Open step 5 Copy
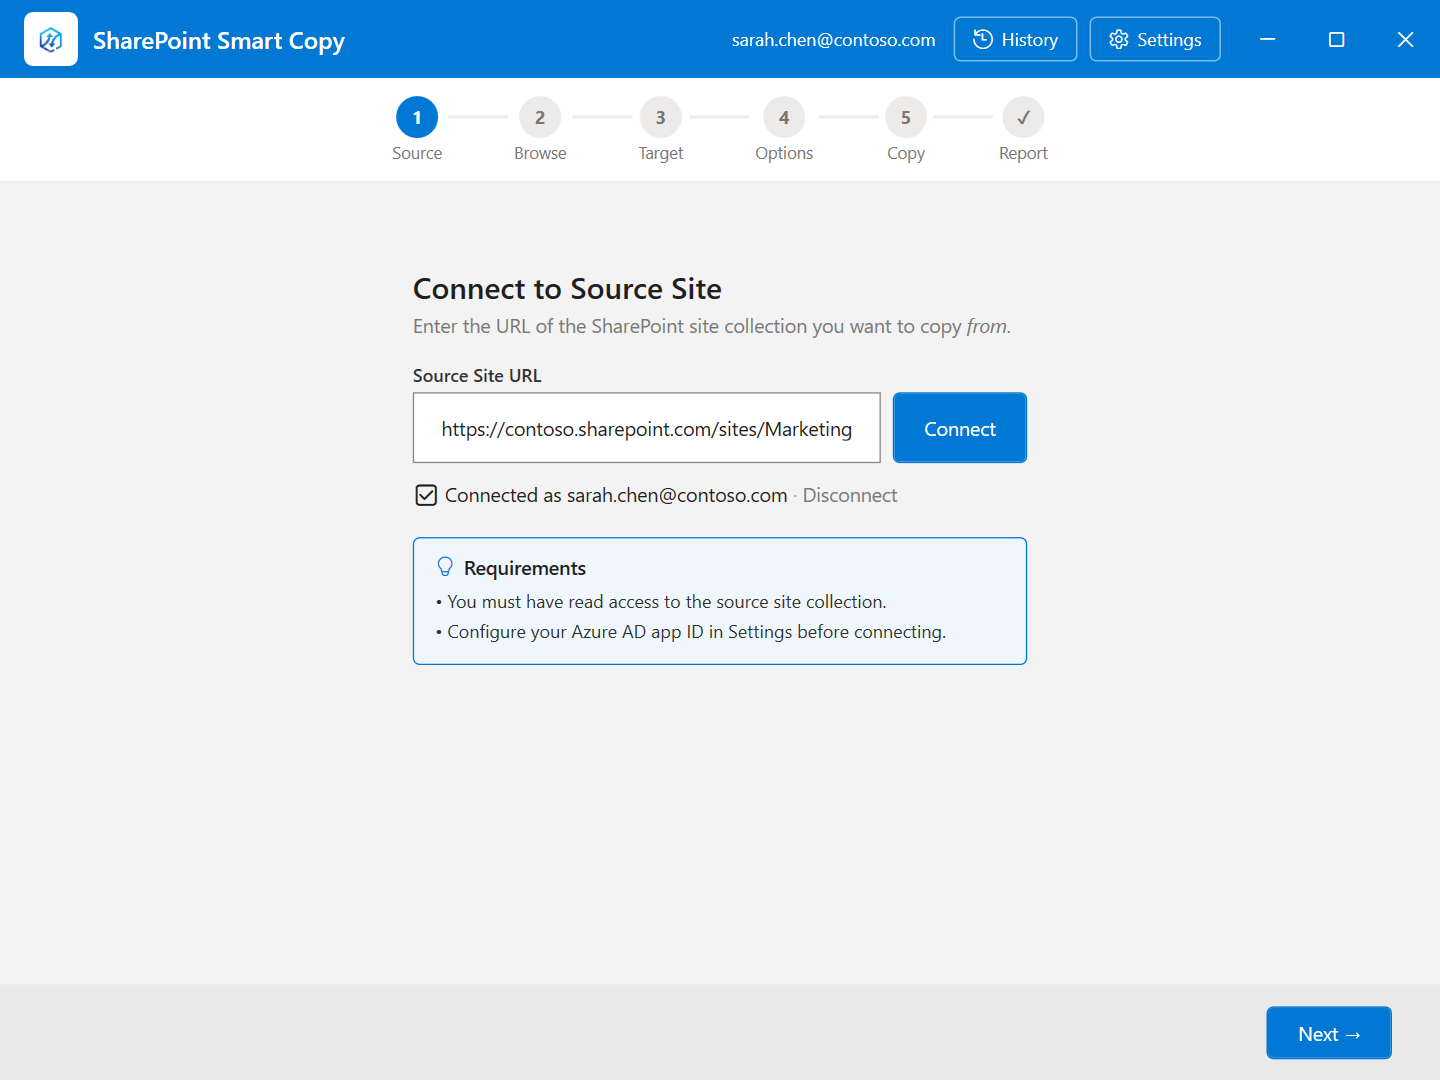 pos(906,129)
